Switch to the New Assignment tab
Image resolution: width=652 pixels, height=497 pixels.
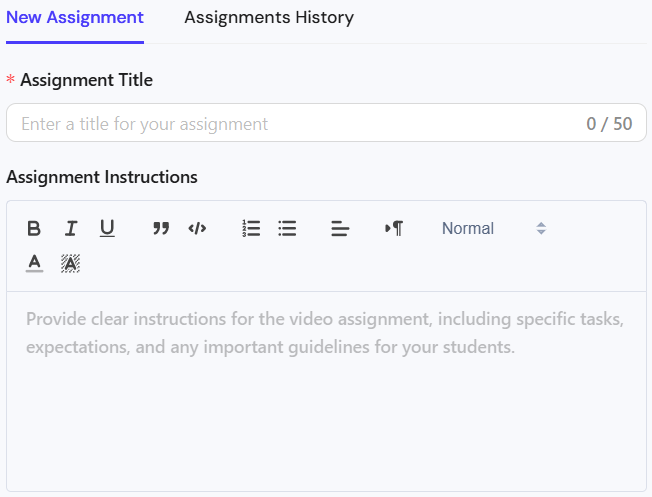(x=75, y=17)
